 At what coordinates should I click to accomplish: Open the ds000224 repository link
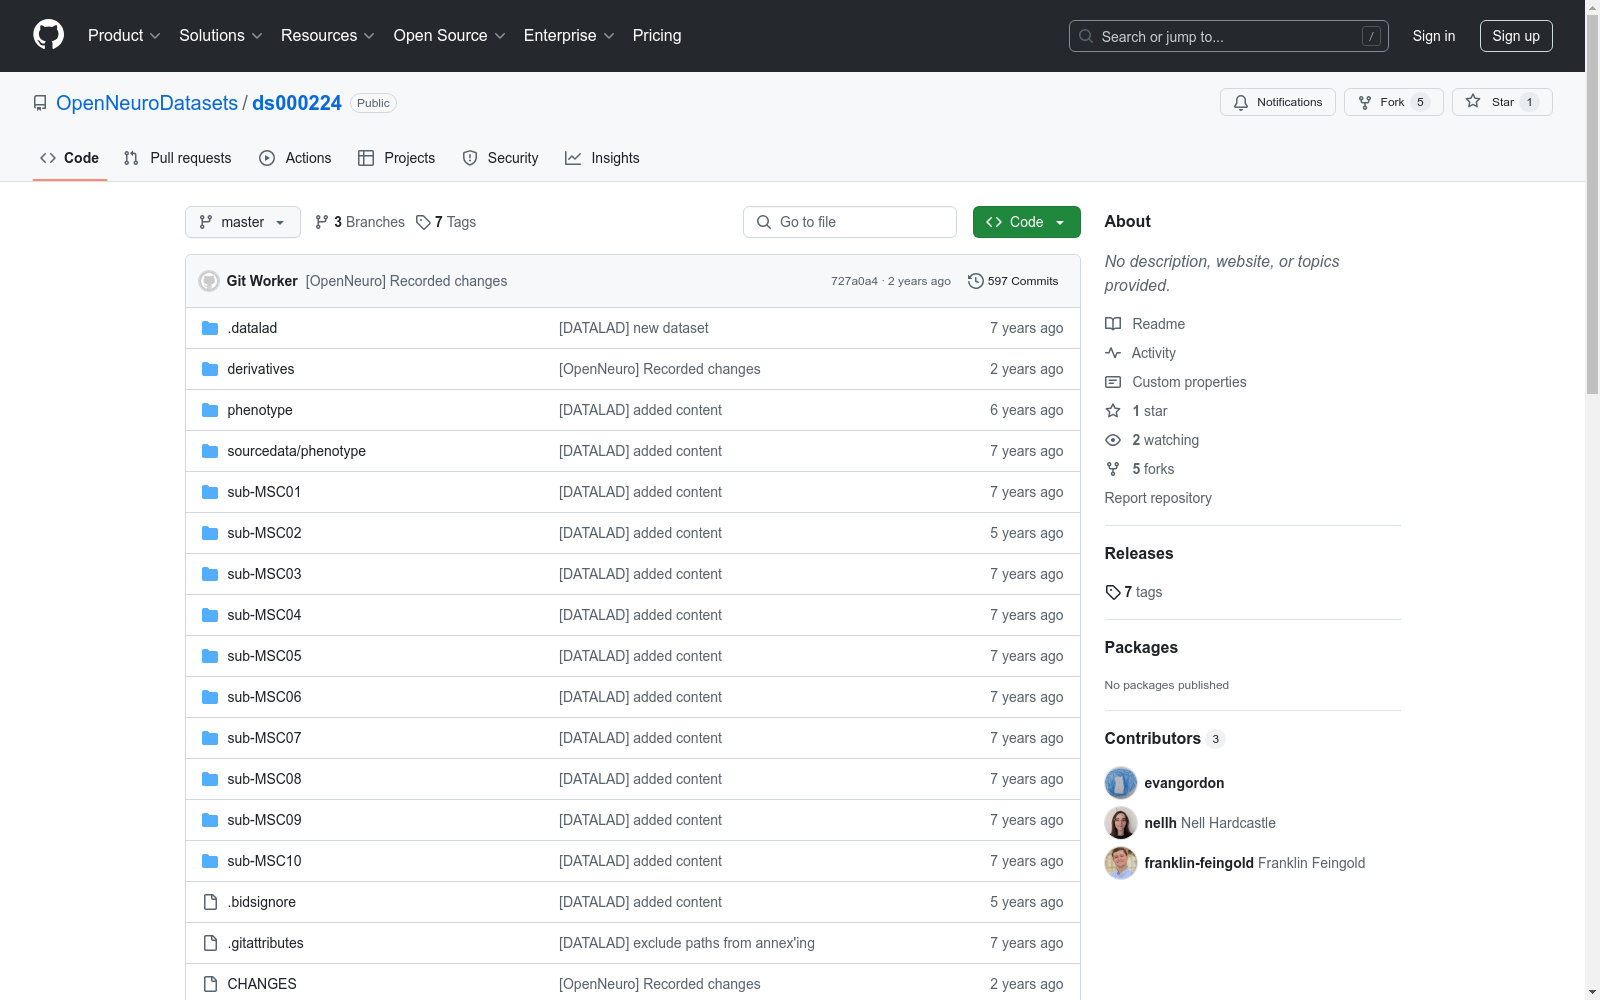pos(297,103)
